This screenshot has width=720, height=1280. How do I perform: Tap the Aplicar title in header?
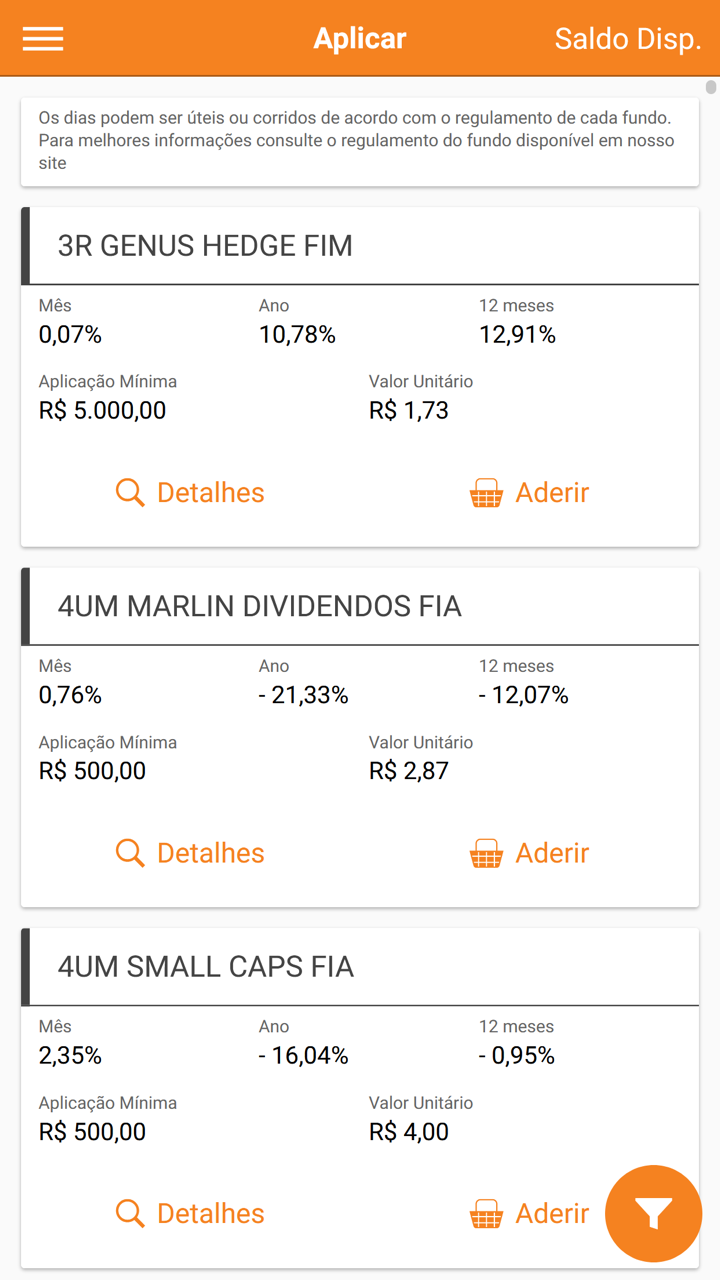point(359,39)
